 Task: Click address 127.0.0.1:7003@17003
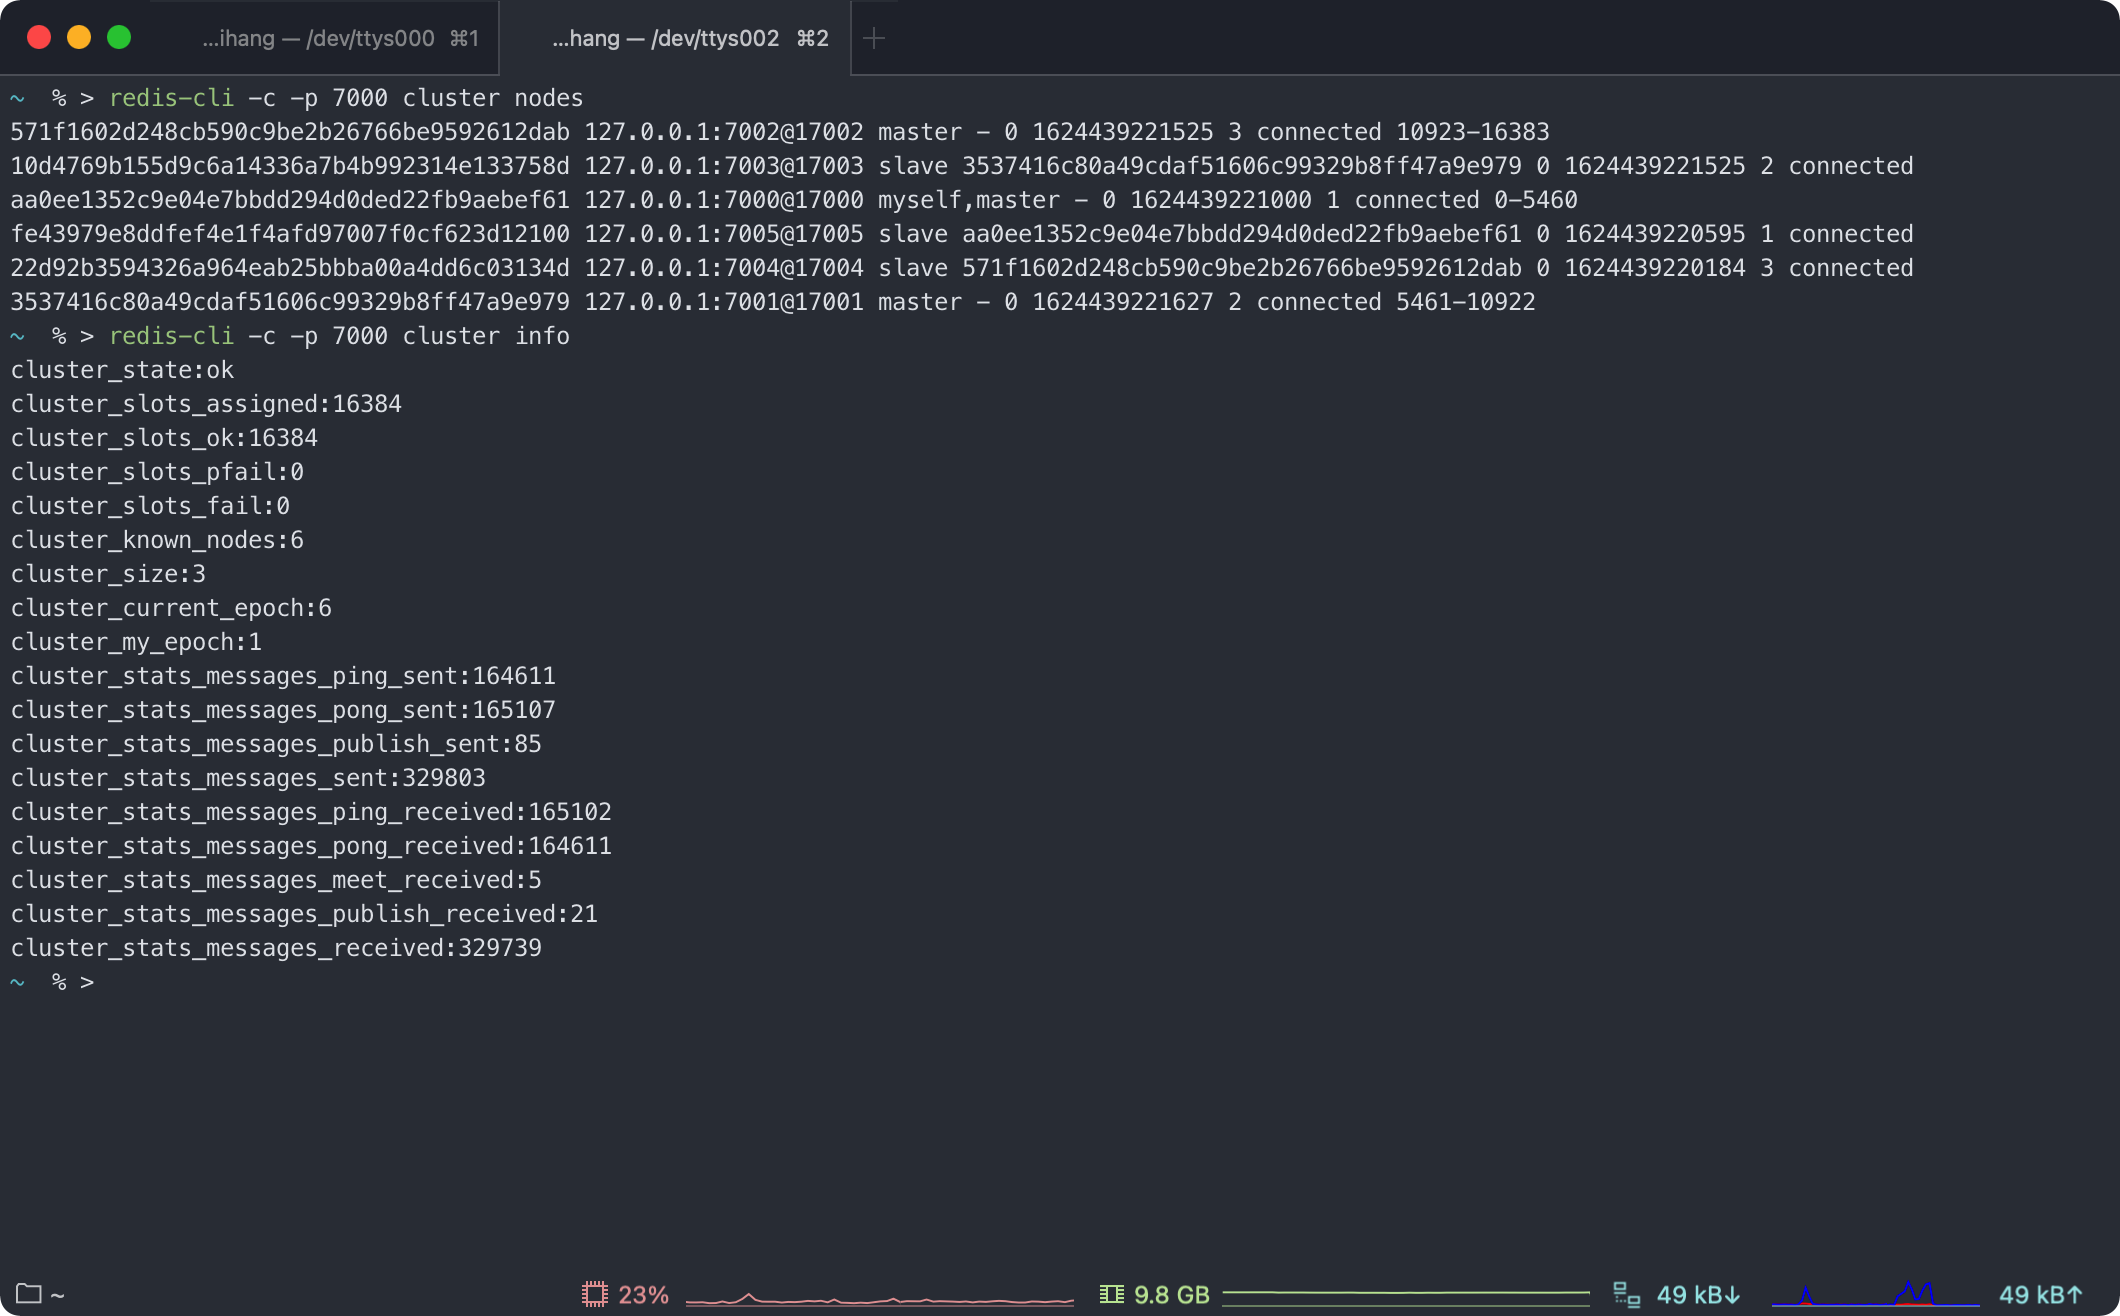tap(724, 166)
